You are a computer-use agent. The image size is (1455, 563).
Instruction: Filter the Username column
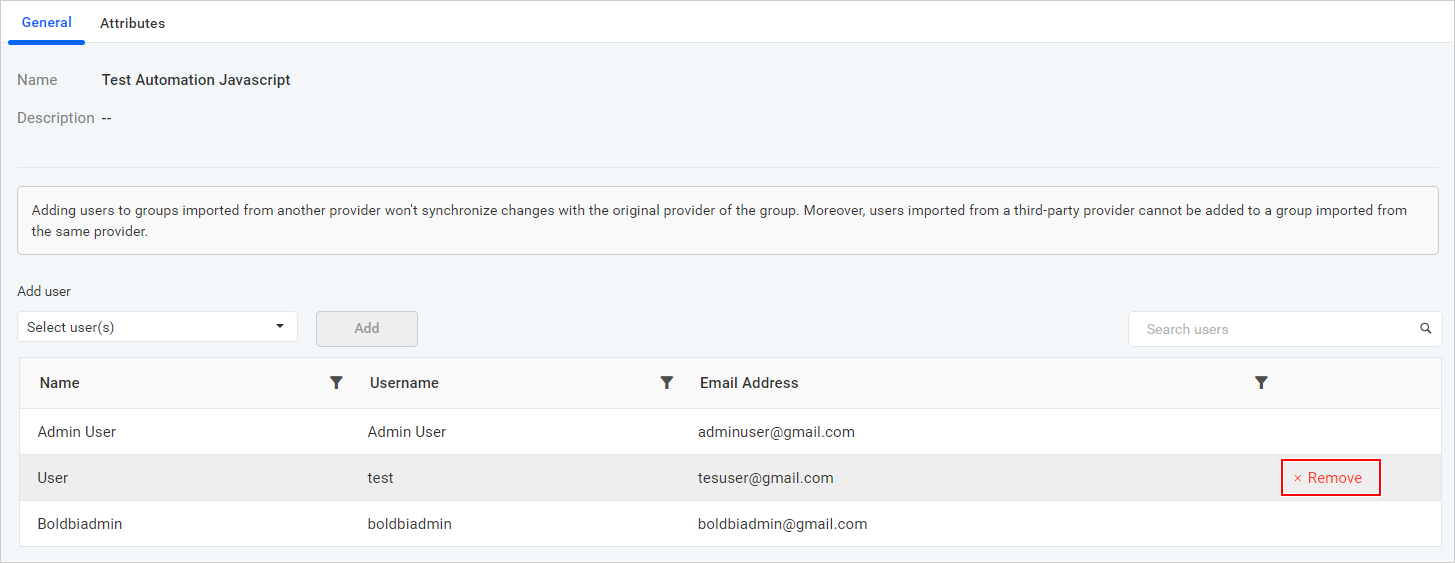pos(667,383)
